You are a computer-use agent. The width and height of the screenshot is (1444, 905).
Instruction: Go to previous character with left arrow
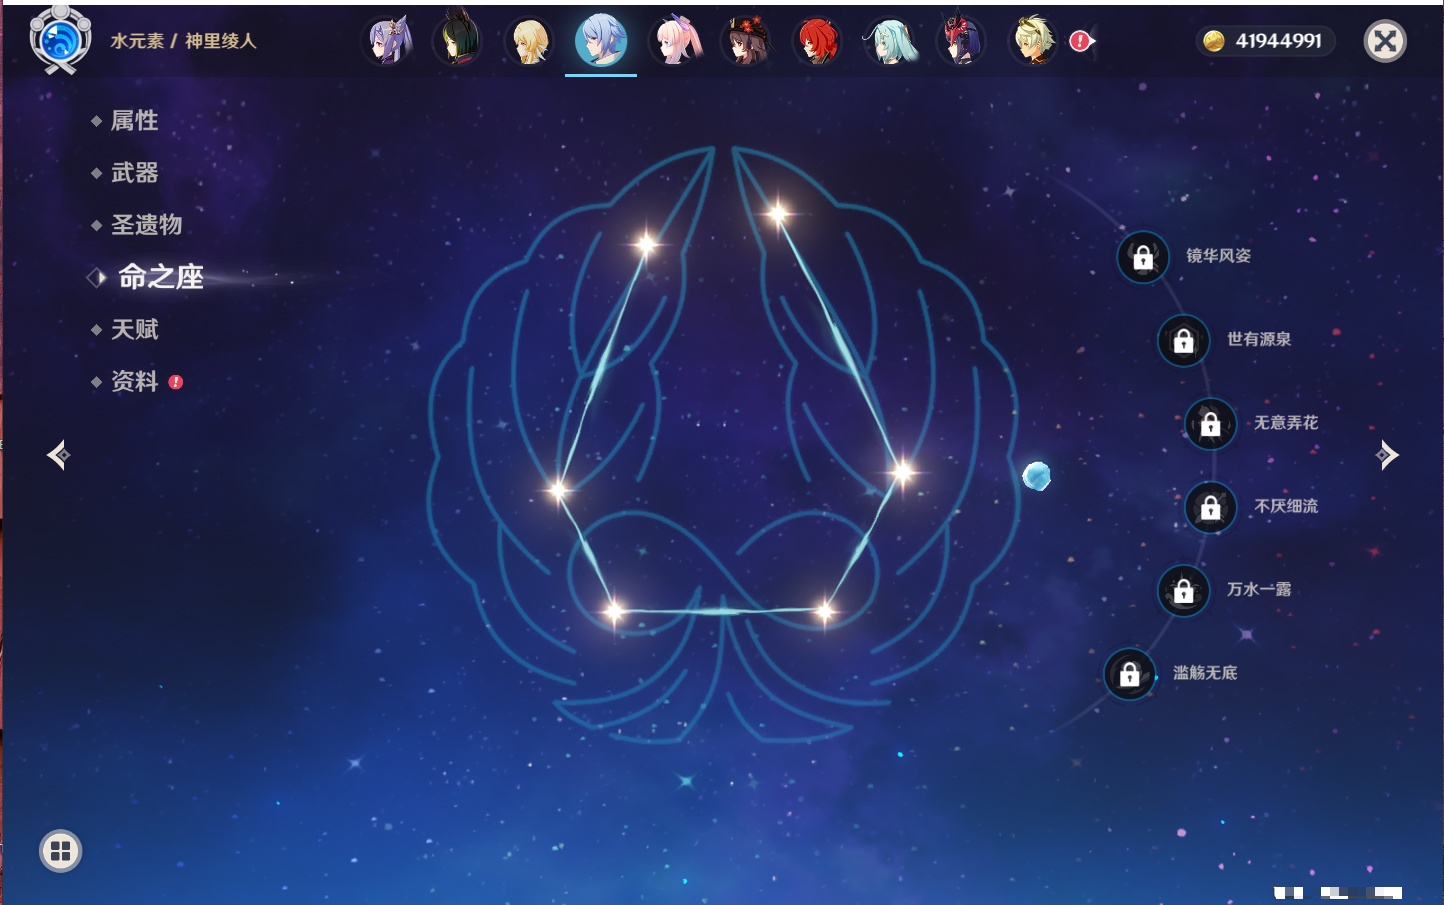58,455
